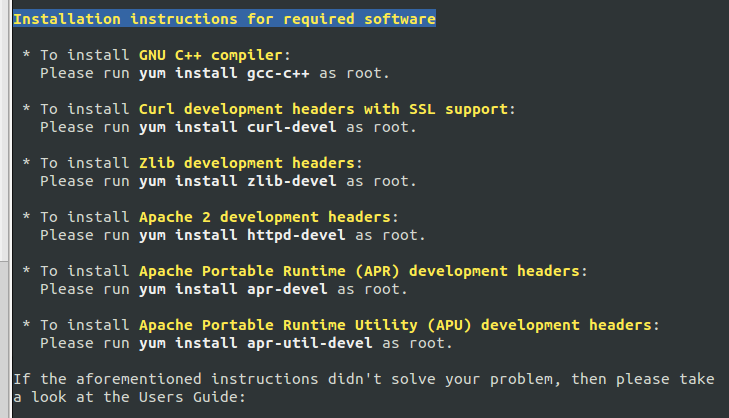Click the "Apache 2 development headers" text
Image resolution: width=729 pixels, height=418 pixels.
click(x=265, y=217)
